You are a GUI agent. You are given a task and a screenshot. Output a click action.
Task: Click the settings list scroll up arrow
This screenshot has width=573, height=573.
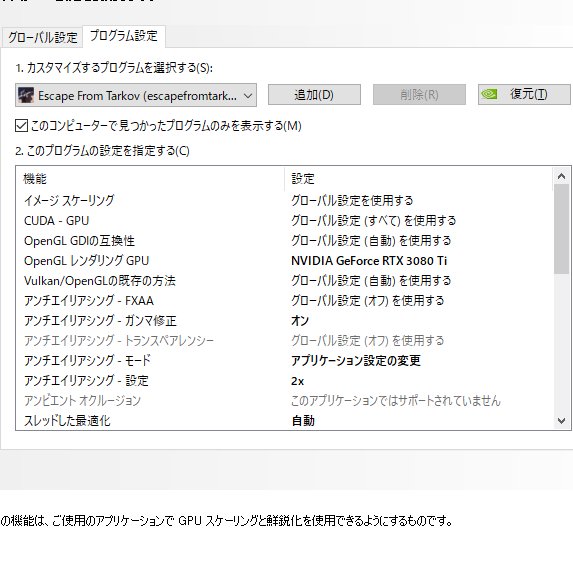click(x=562, y=177)
